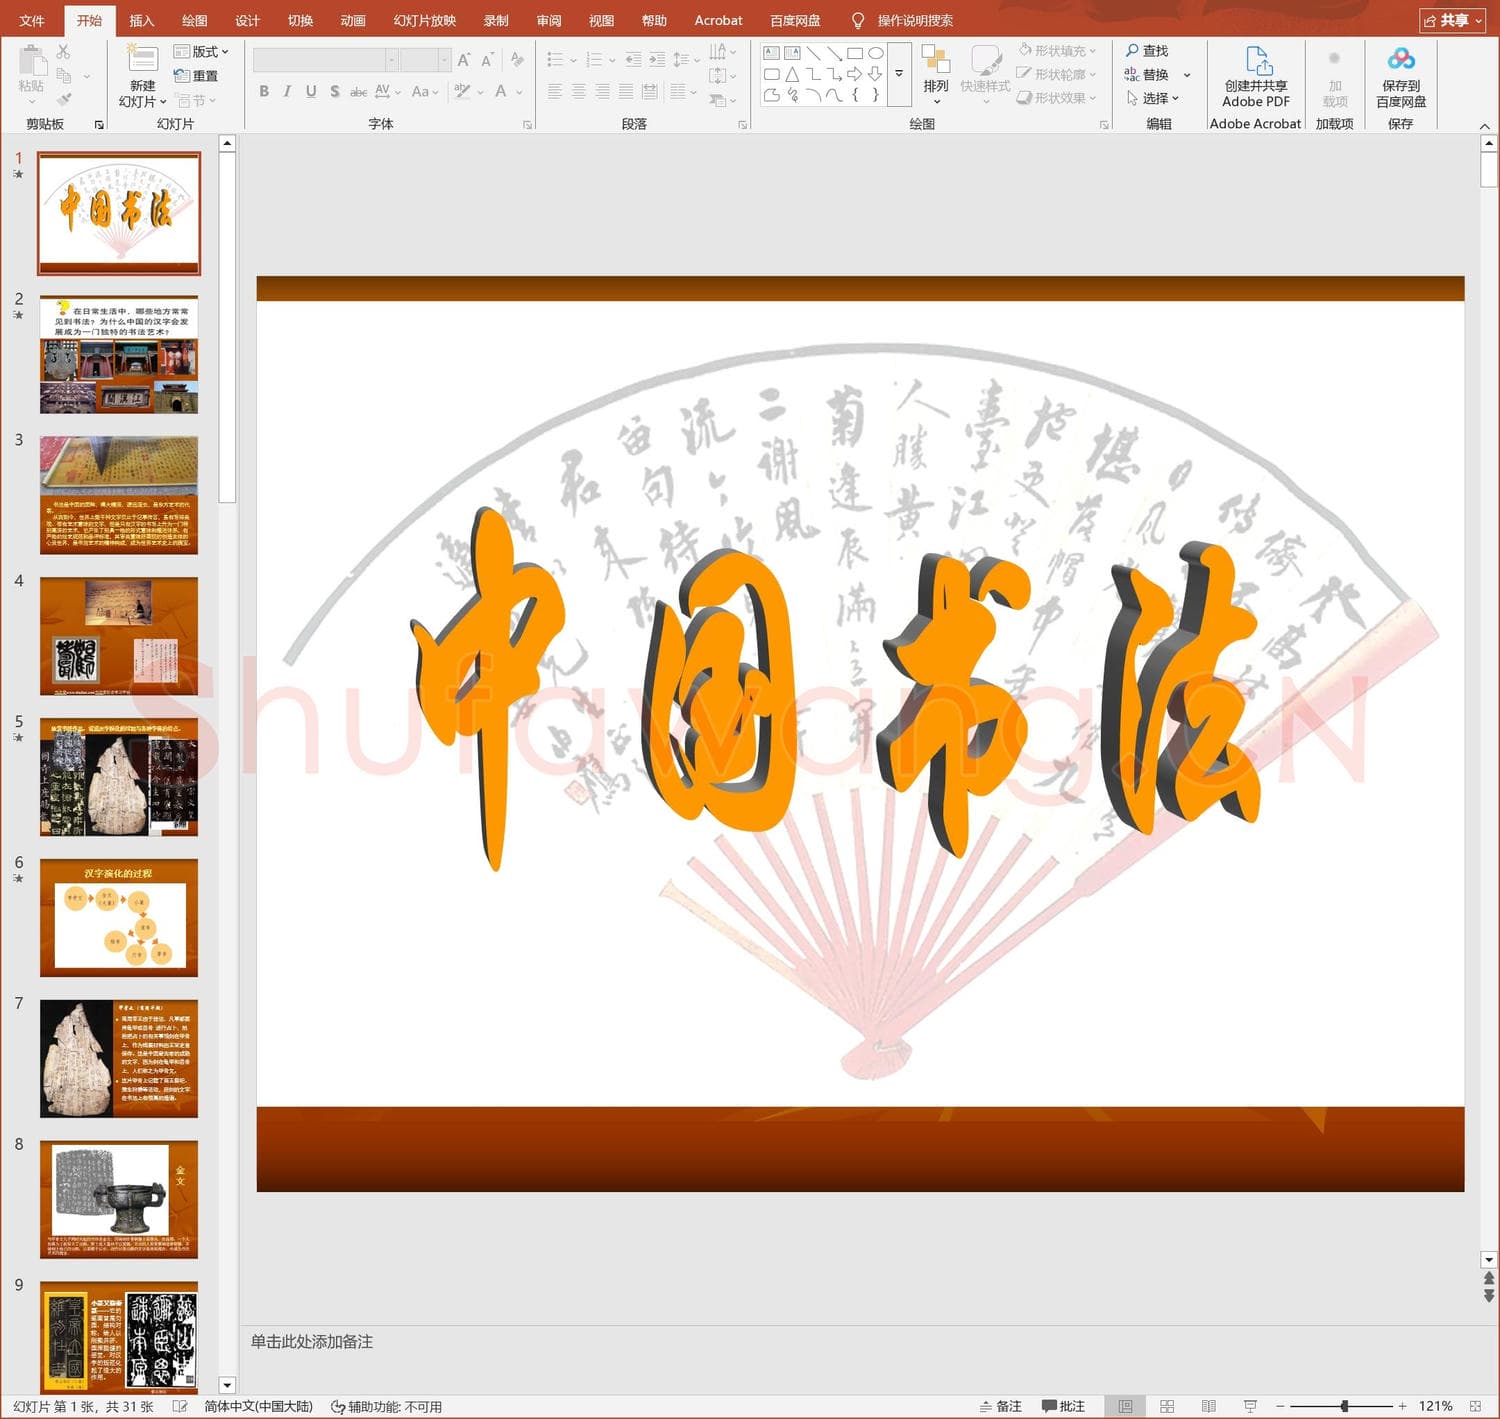
Task: Select the straight line shape in gallery
Action: 813,53
